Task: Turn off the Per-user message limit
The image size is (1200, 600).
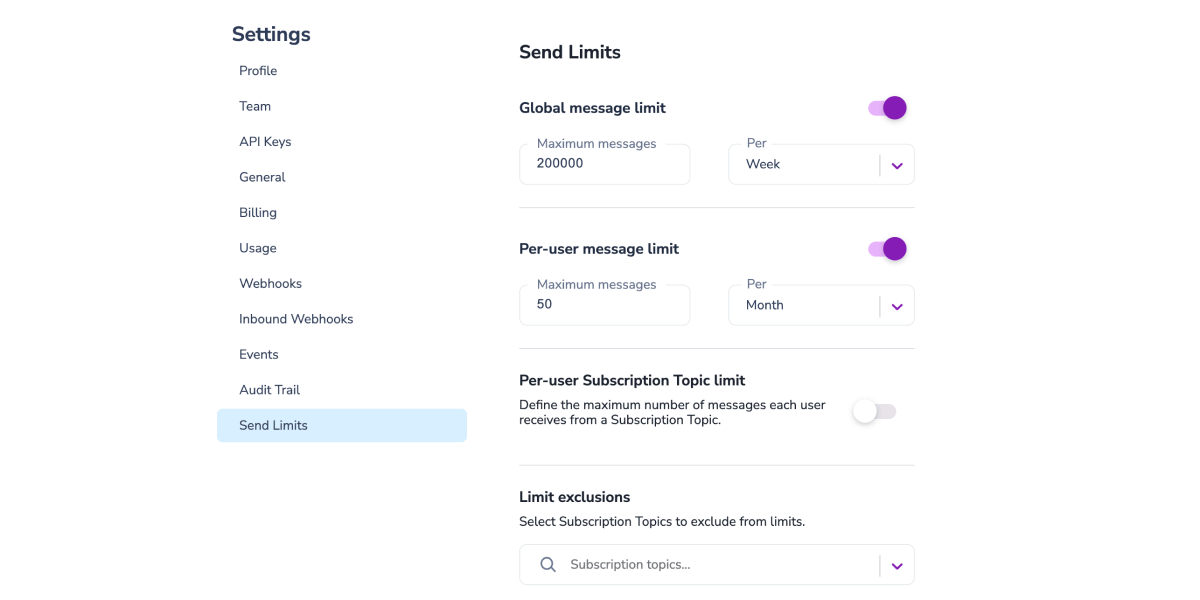Action: tap(887, 248)
